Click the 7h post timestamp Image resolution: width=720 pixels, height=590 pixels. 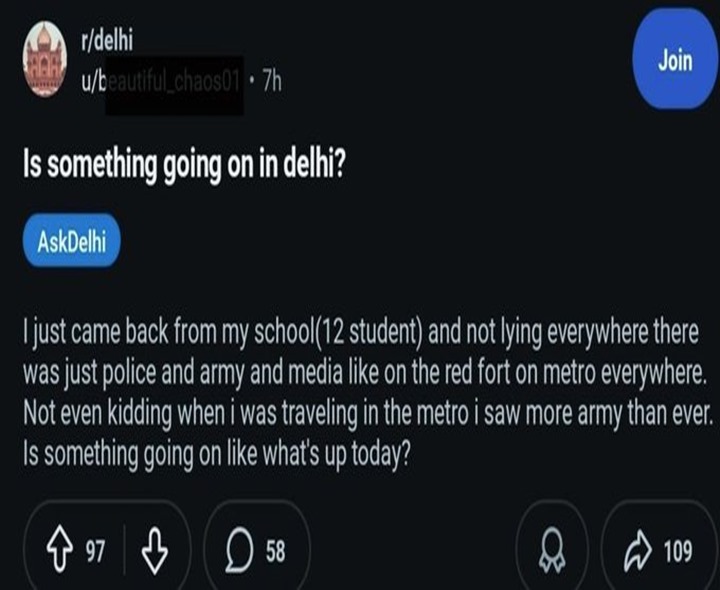coord(270,80)
